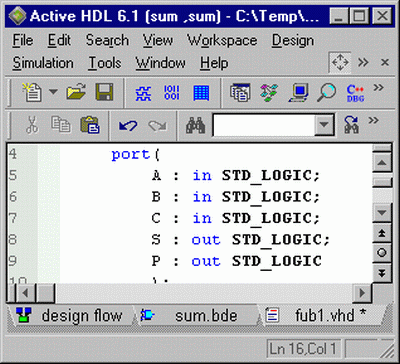The width and height of the screenshot is (400, 364).
Task: Click the computer monitor icon
Action: pyautogui.click(x=298, y=93)
